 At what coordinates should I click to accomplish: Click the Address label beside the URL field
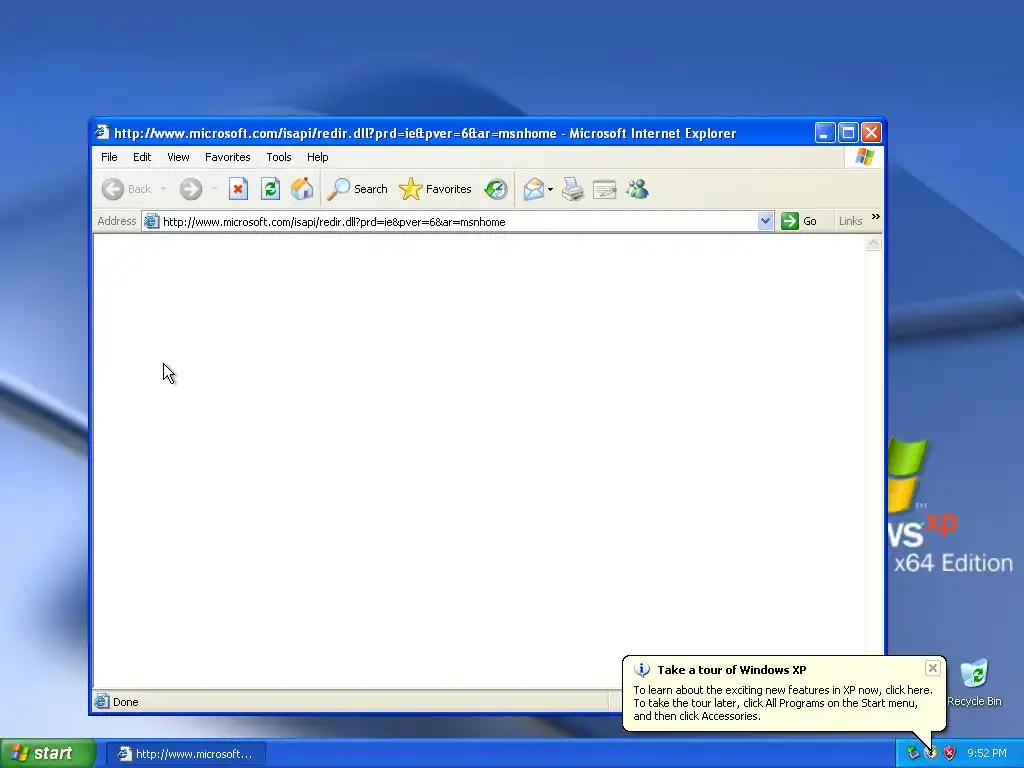(116, 221)
